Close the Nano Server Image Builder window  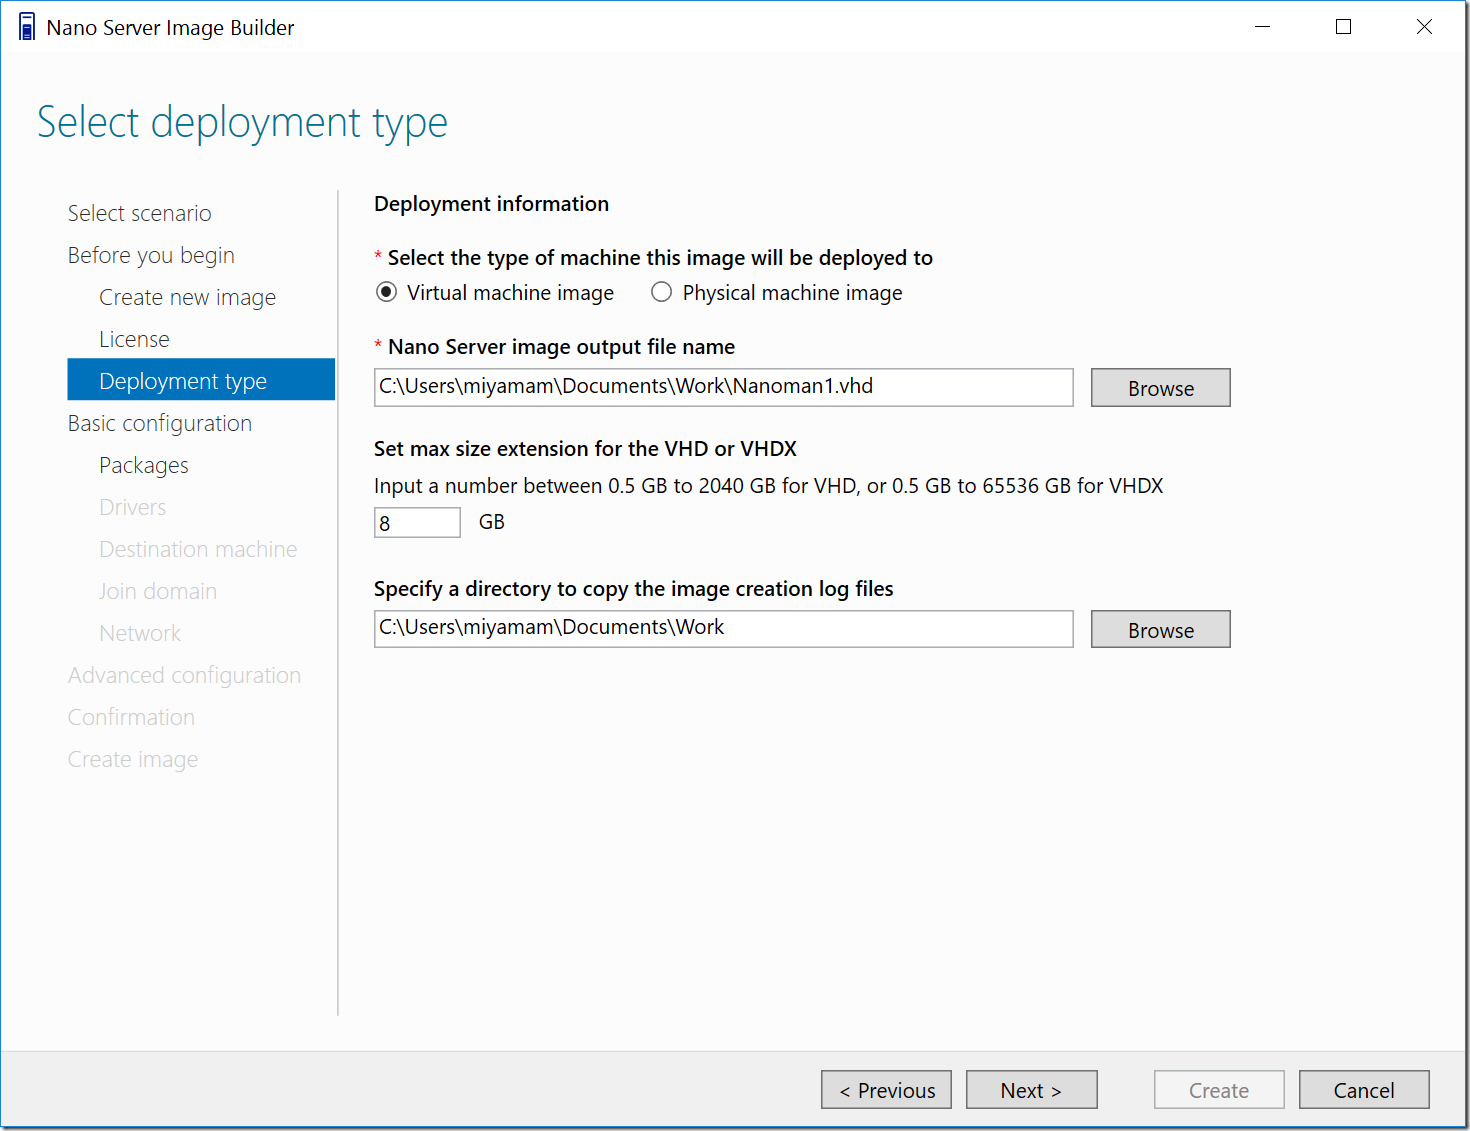tap(1424, 27)
